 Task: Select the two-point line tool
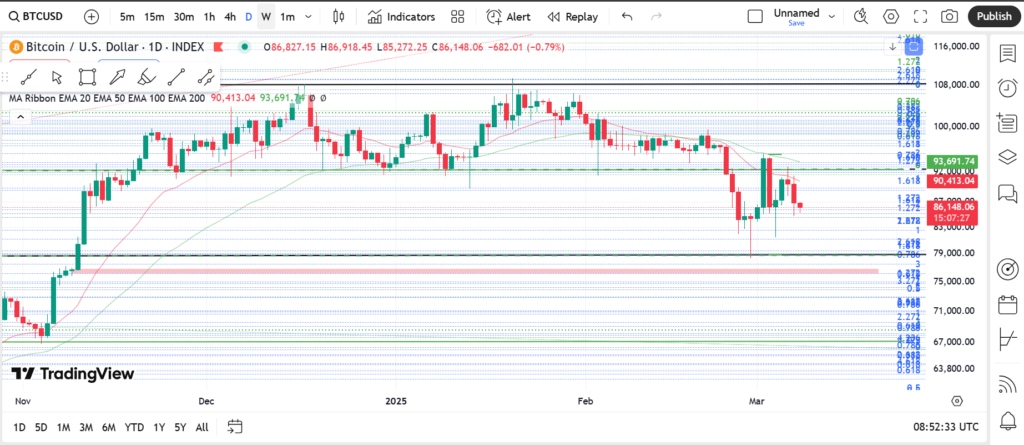coord(176,77)
